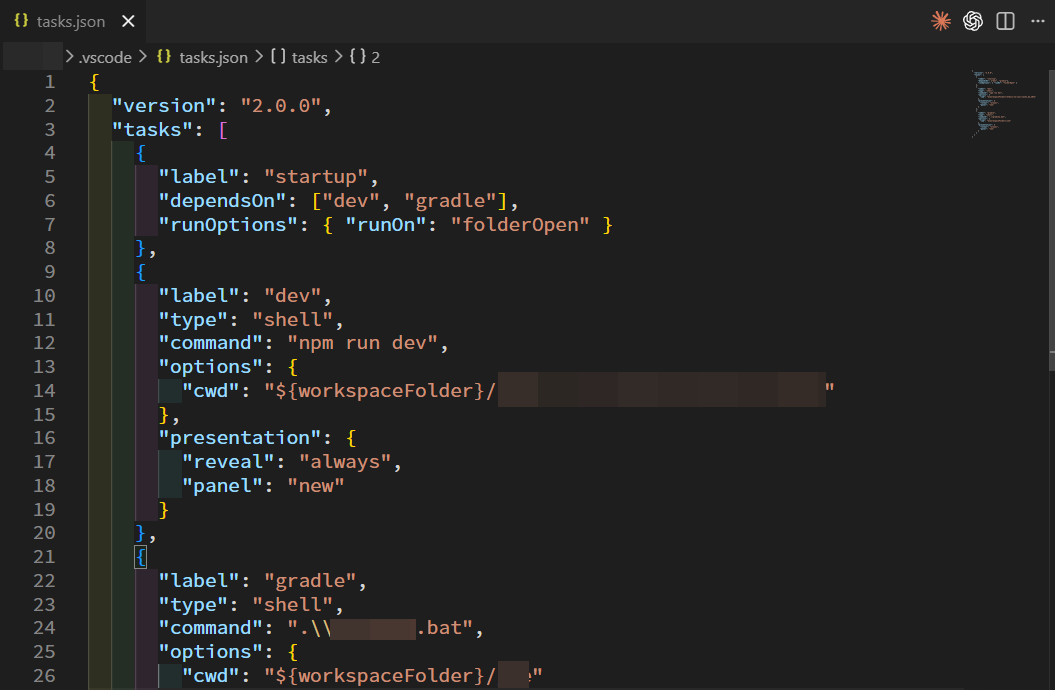Open the .vscode breadcrumb folder dropdown
Viewport: 1055px width, 690px height.
104,57
